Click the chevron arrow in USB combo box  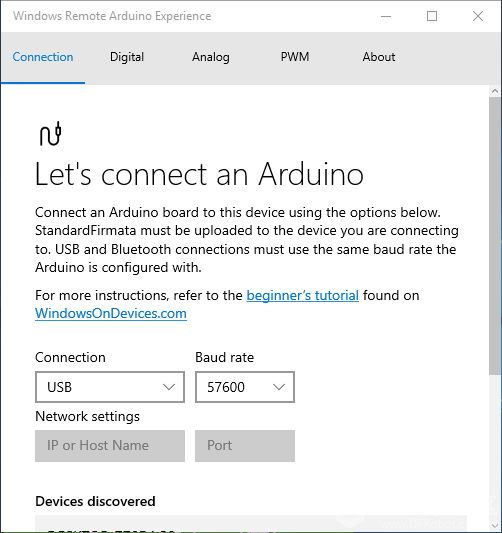[169, 387]
